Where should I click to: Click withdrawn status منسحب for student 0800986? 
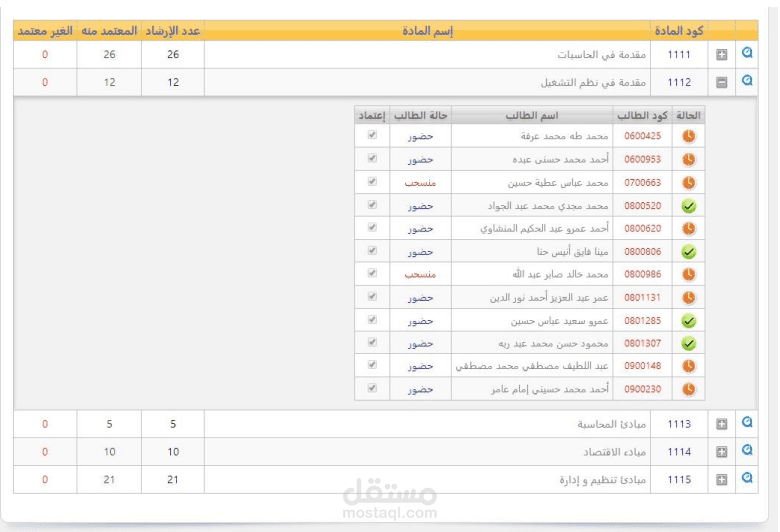click(420, 275)
